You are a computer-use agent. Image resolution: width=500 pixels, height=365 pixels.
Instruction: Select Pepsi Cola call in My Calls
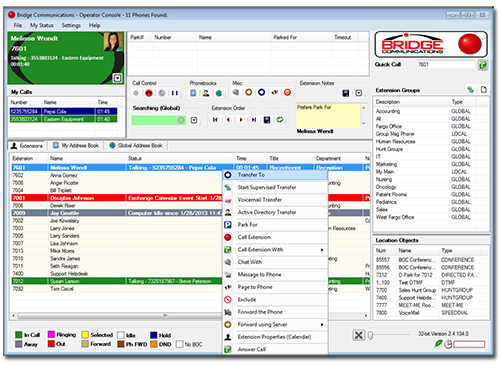(64, 111)
